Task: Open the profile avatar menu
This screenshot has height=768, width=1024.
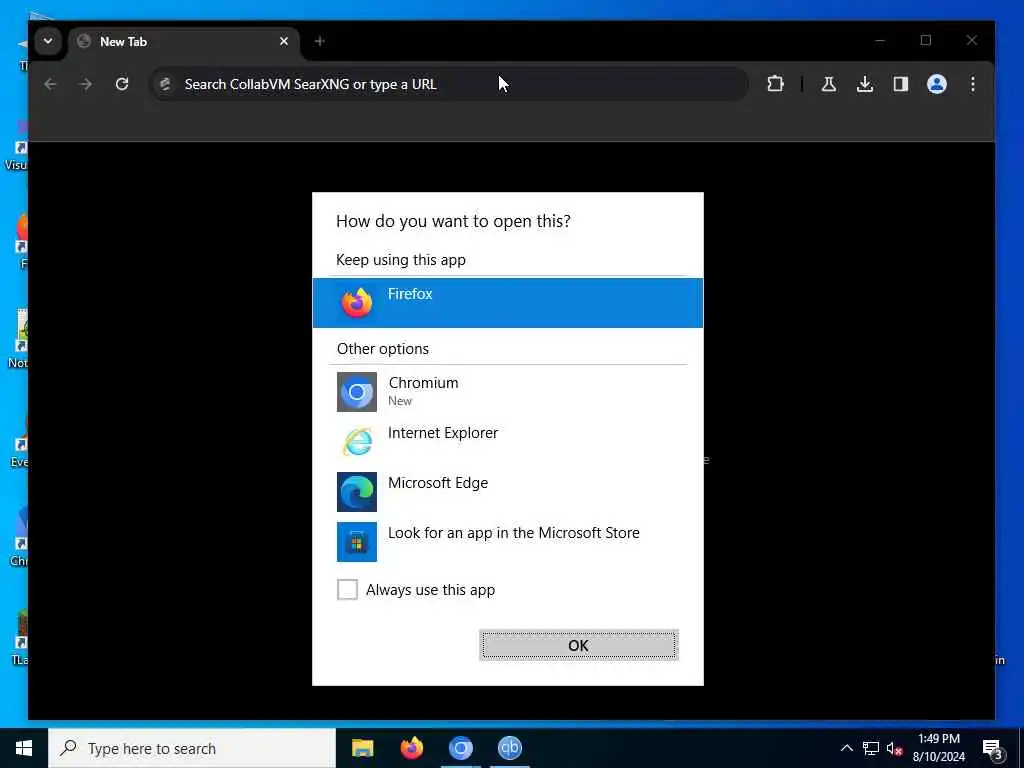Action: (x=936, y=84)
